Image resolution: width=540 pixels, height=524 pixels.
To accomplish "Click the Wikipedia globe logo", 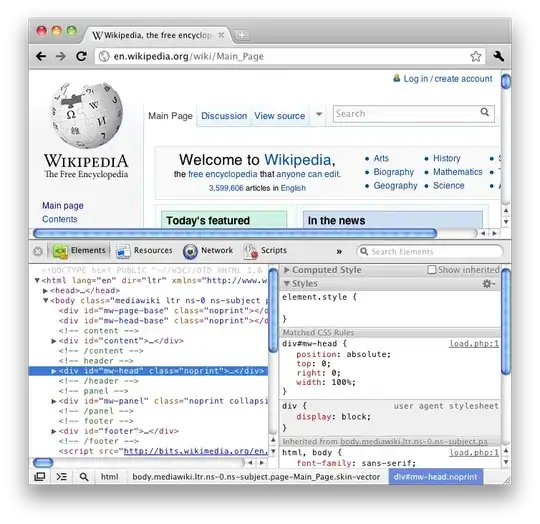I will [x=86, y=115].
